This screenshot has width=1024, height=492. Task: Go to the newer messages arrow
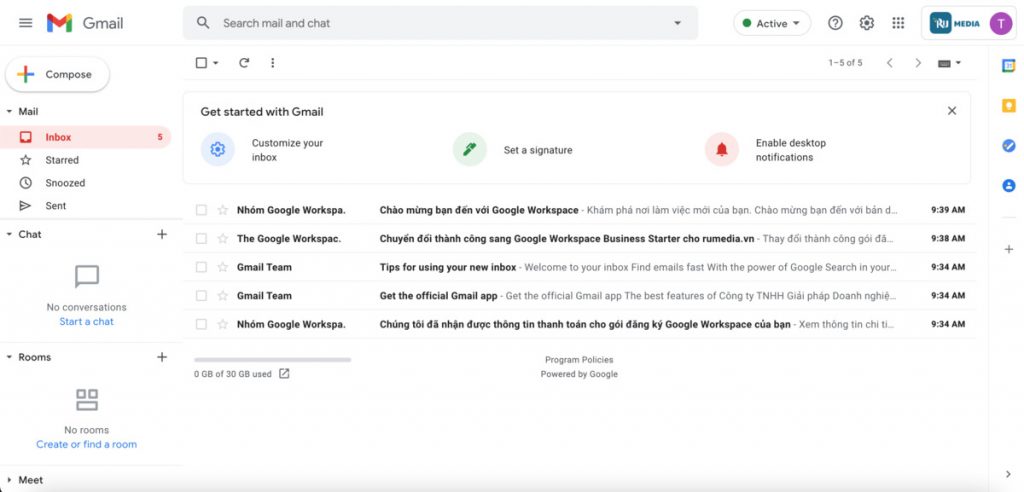(x=889, y=63)
